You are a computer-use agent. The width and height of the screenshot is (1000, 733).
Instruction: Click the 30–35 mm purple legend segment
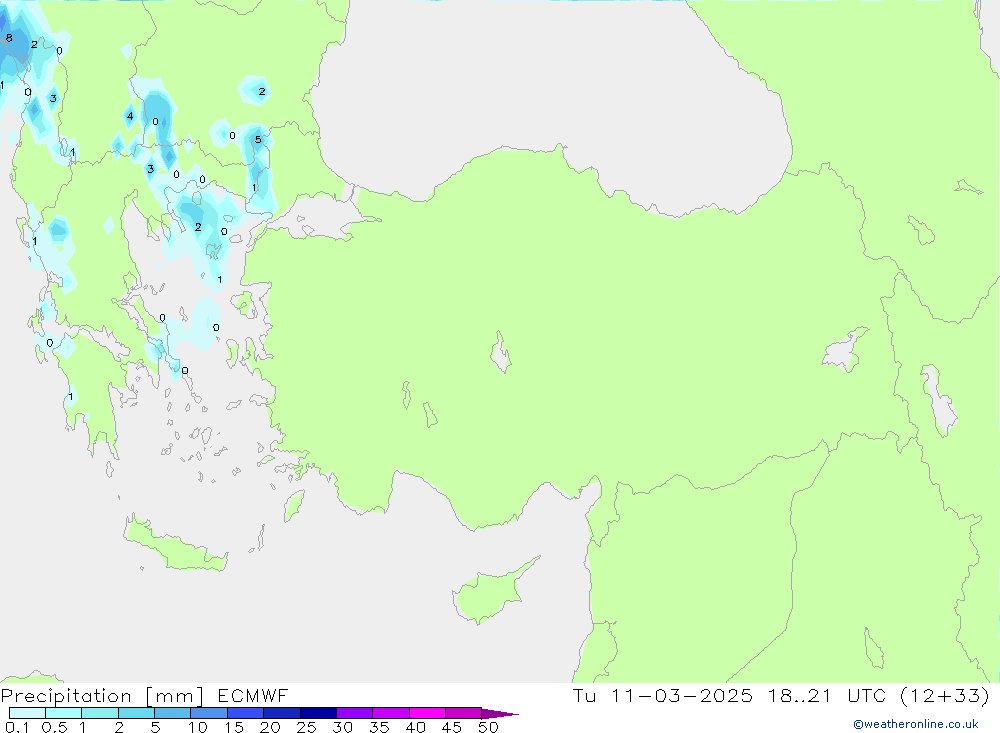tap(354, 713)
